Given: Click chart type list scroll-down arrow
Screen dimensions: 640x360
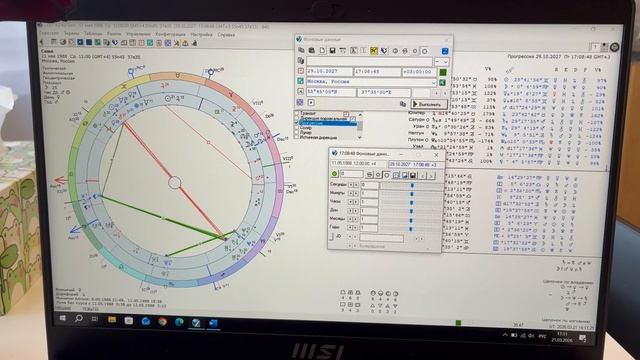Looking at the screenshot, I should (x=360, y=138).
